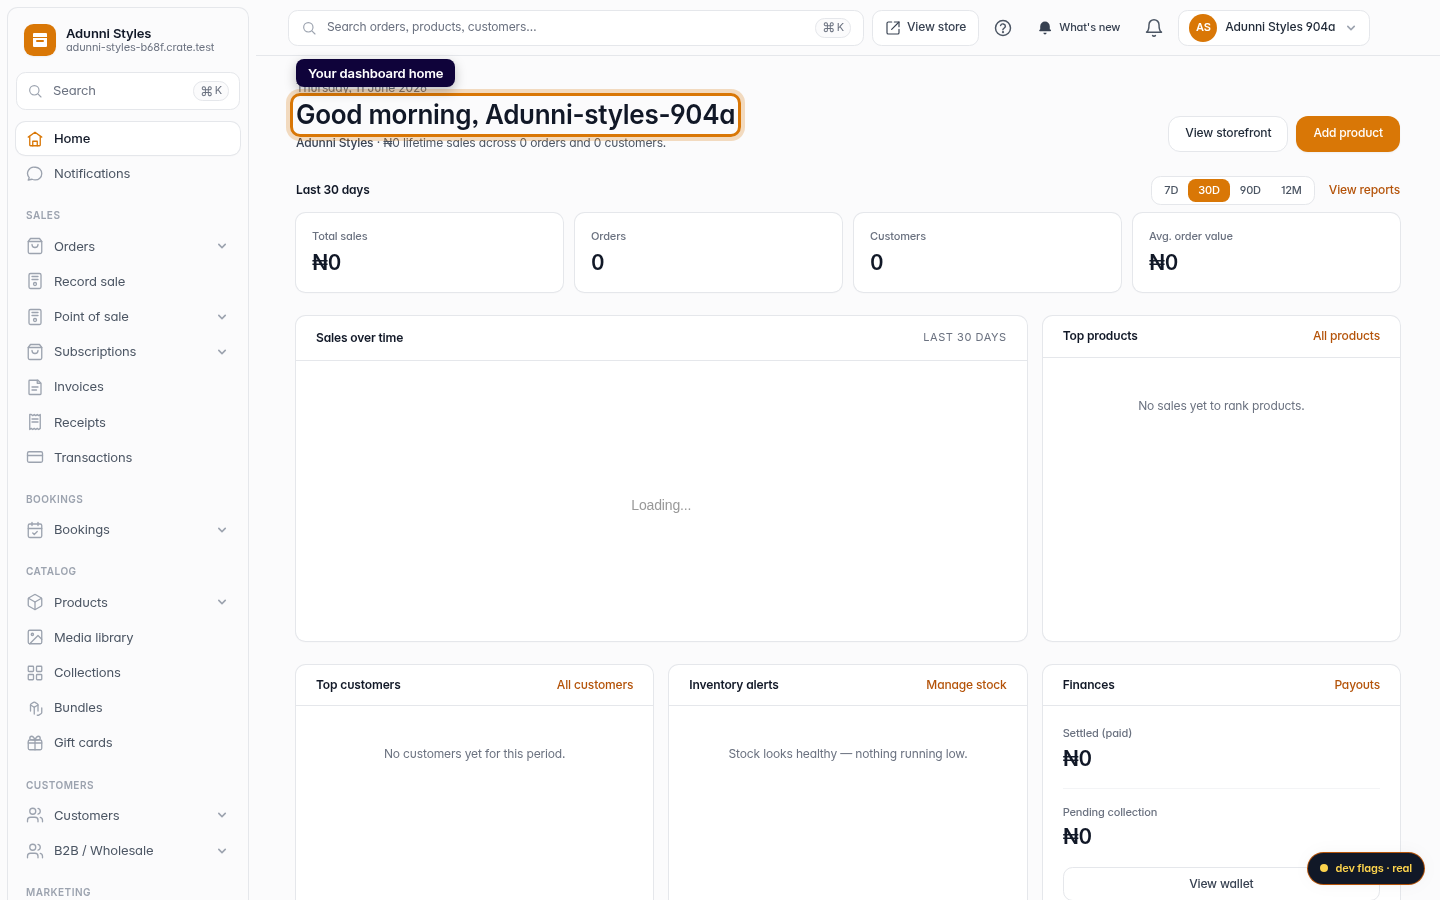Click the Orders bag icon
Screen dimensions: 1440x900
coord(35,246)
